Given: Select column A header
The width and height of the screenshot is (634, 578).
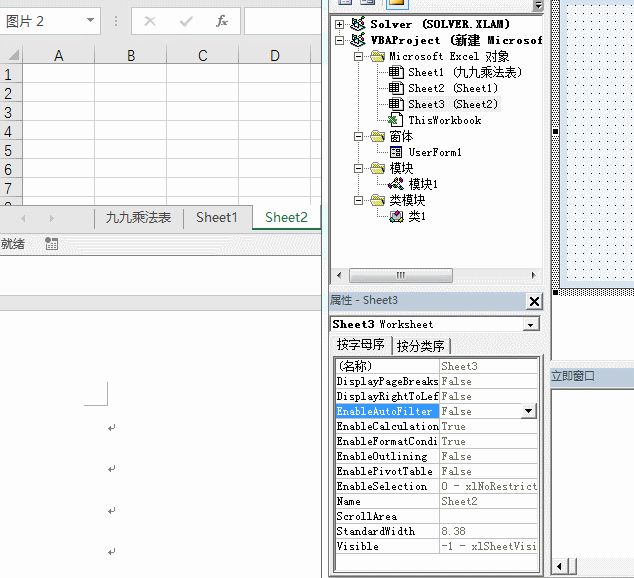Looking at the screenshot, I should point(59,56).
